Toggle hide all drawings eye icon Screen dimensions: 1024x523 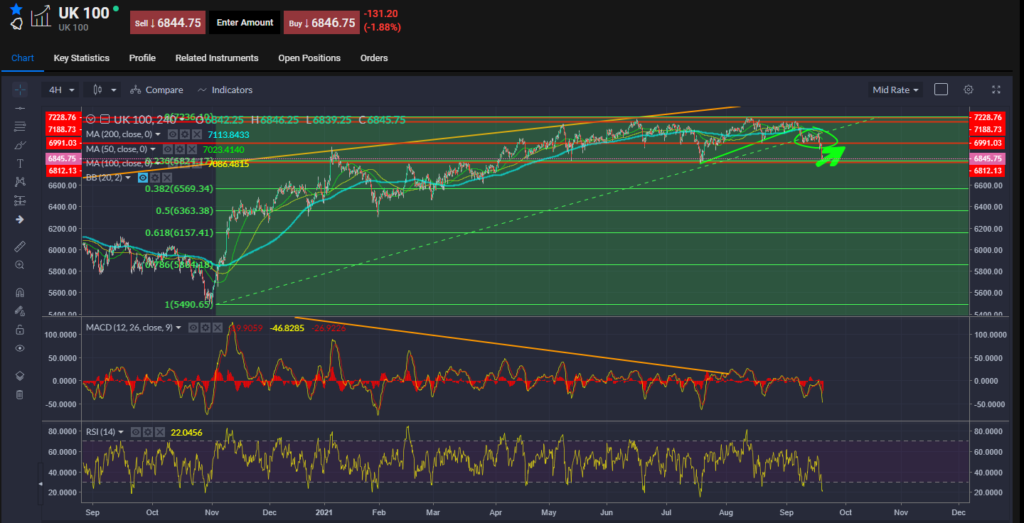point(20,348)
